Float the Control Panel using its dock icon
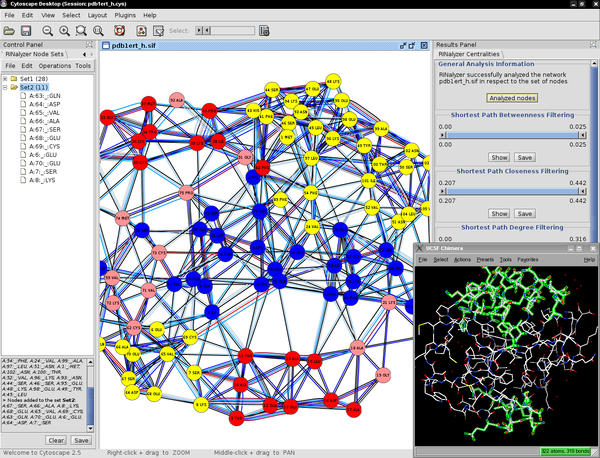 point(90,45)
